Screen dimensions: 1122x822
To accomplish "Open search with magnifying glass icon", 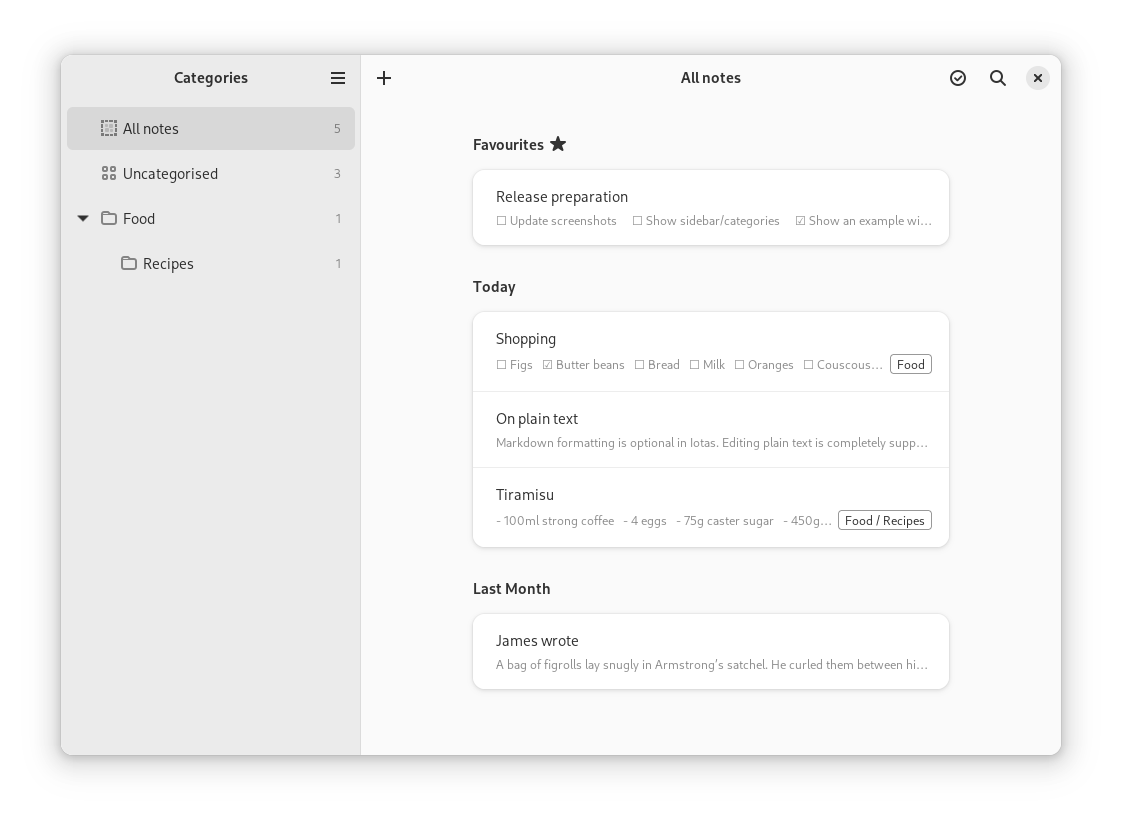I will tap(998, 78).
